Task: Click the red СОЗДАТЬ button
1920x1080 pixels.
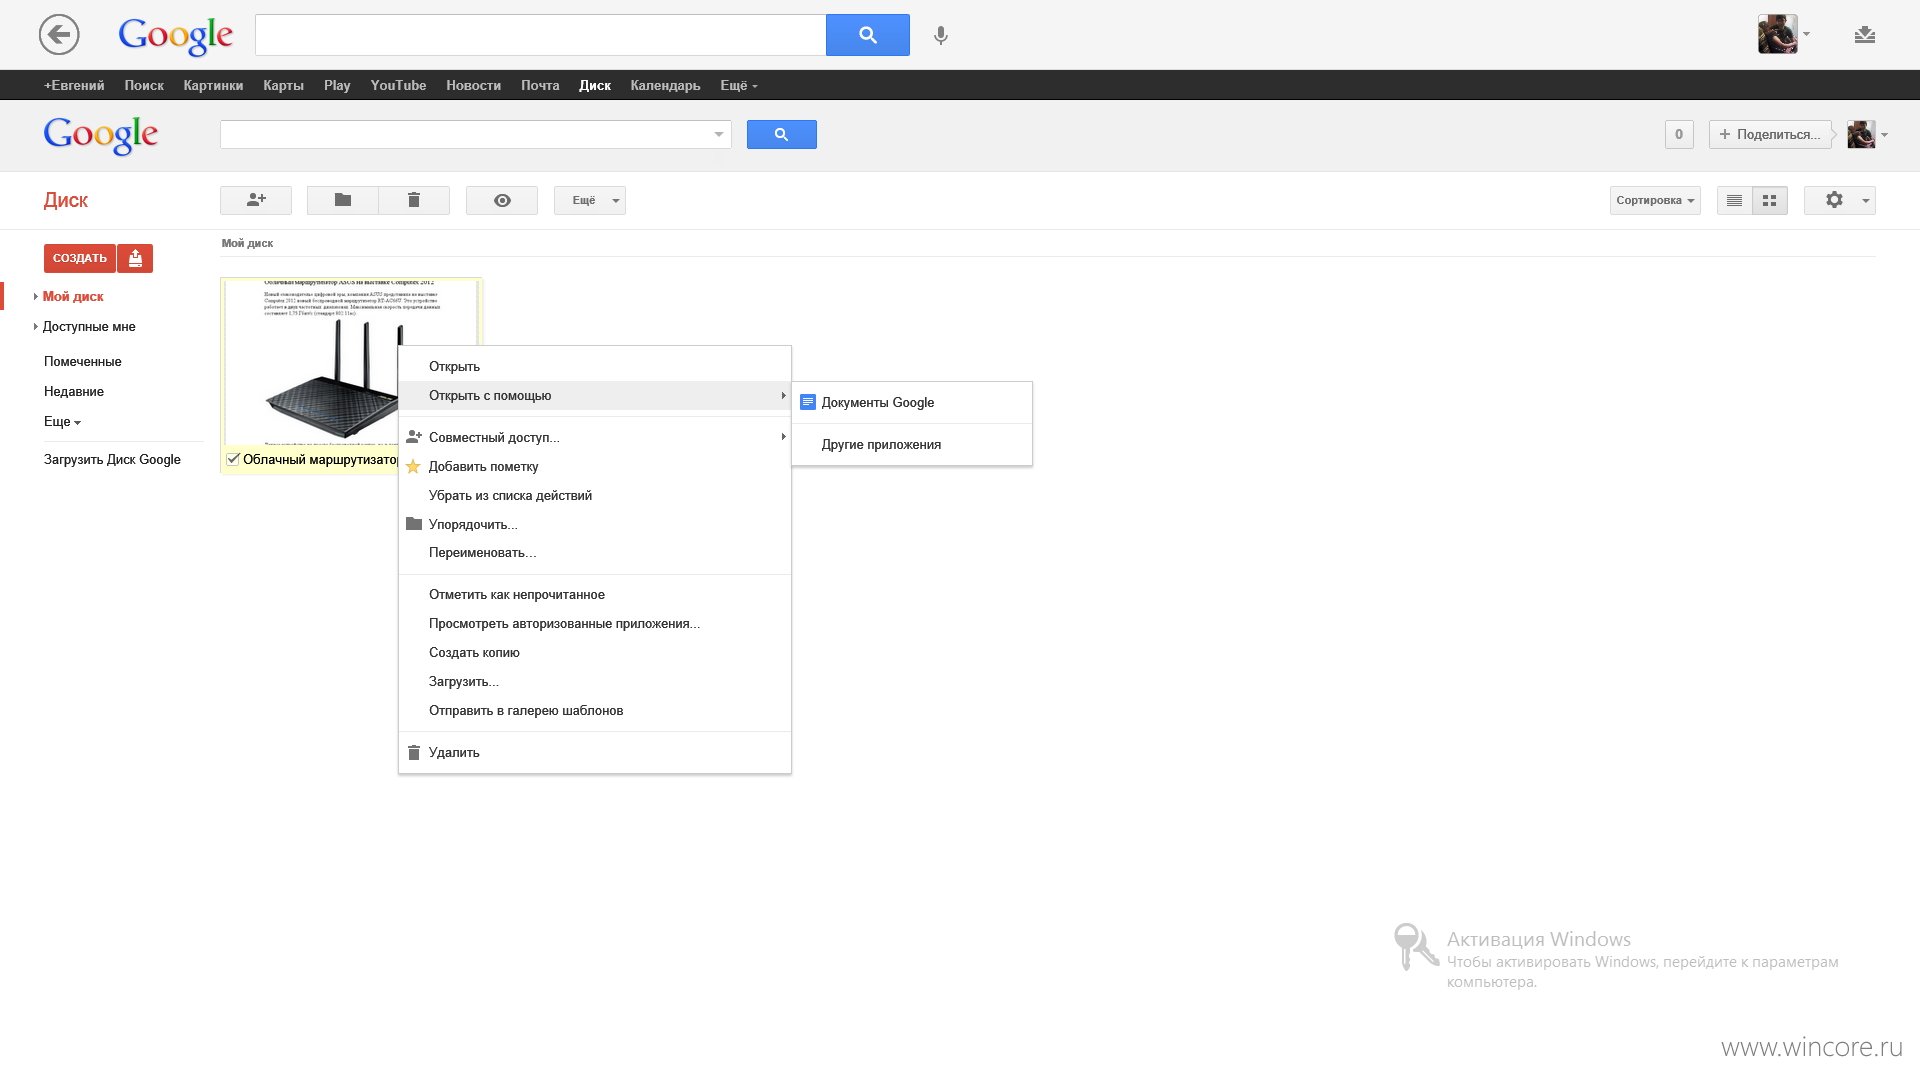Action: tap(80, 258)
